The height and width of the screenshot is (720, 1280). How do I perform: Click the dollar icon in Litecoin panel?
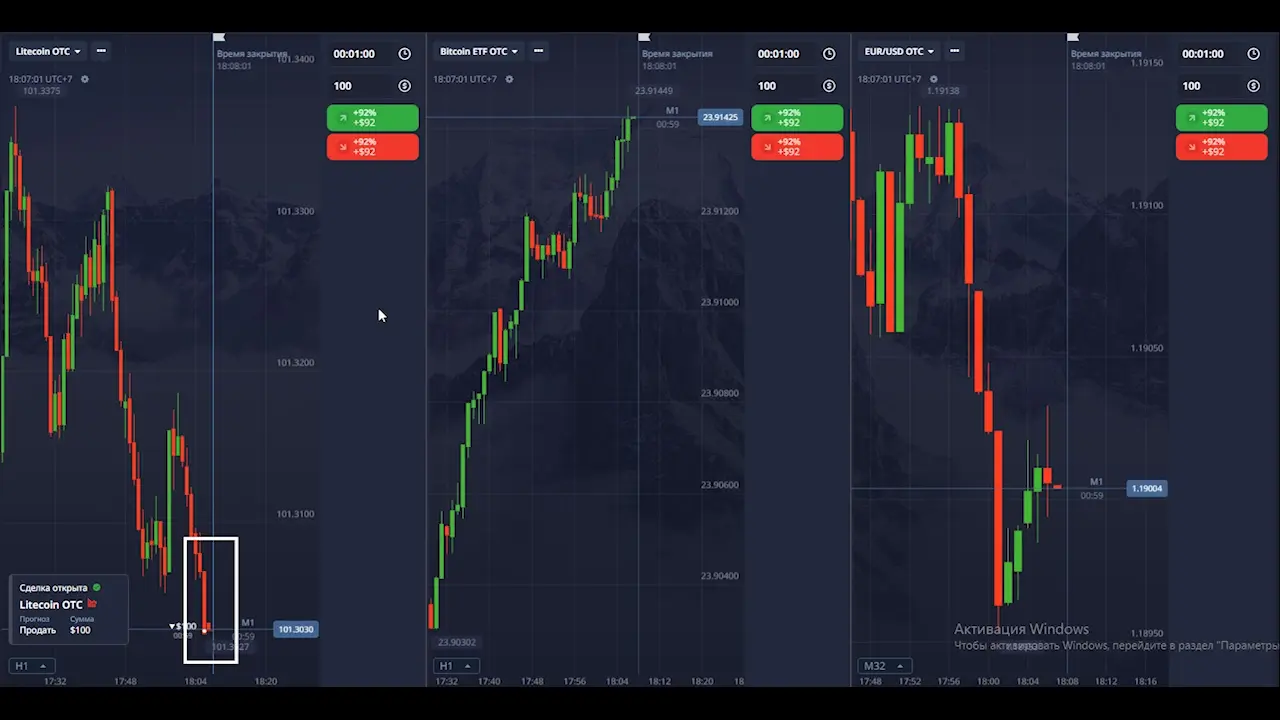pos(404,86)
